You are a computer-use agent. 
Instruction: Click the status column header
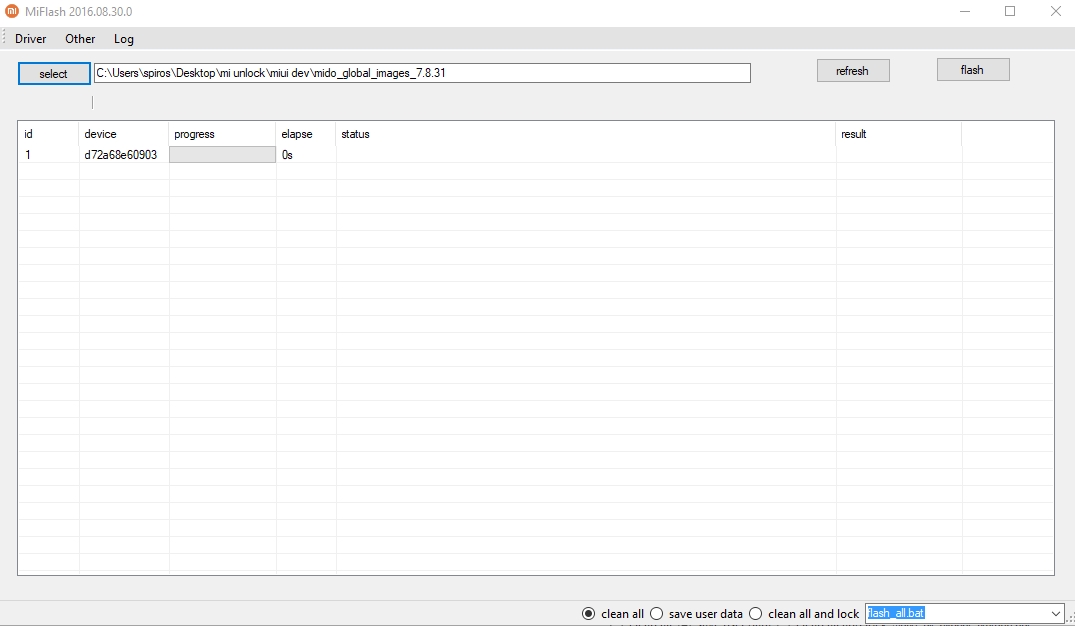tap(586, 134)
